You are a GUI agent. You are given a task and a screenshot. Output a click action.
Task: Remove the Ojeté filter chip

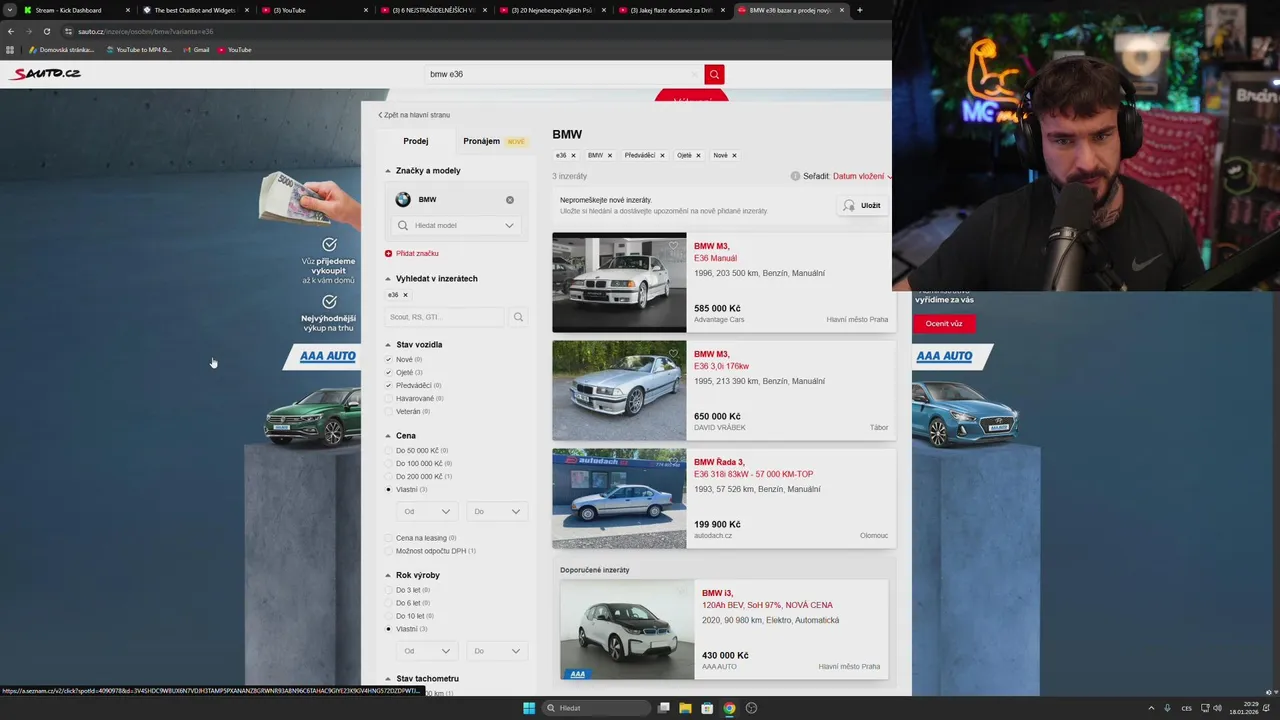pos(698,155)
